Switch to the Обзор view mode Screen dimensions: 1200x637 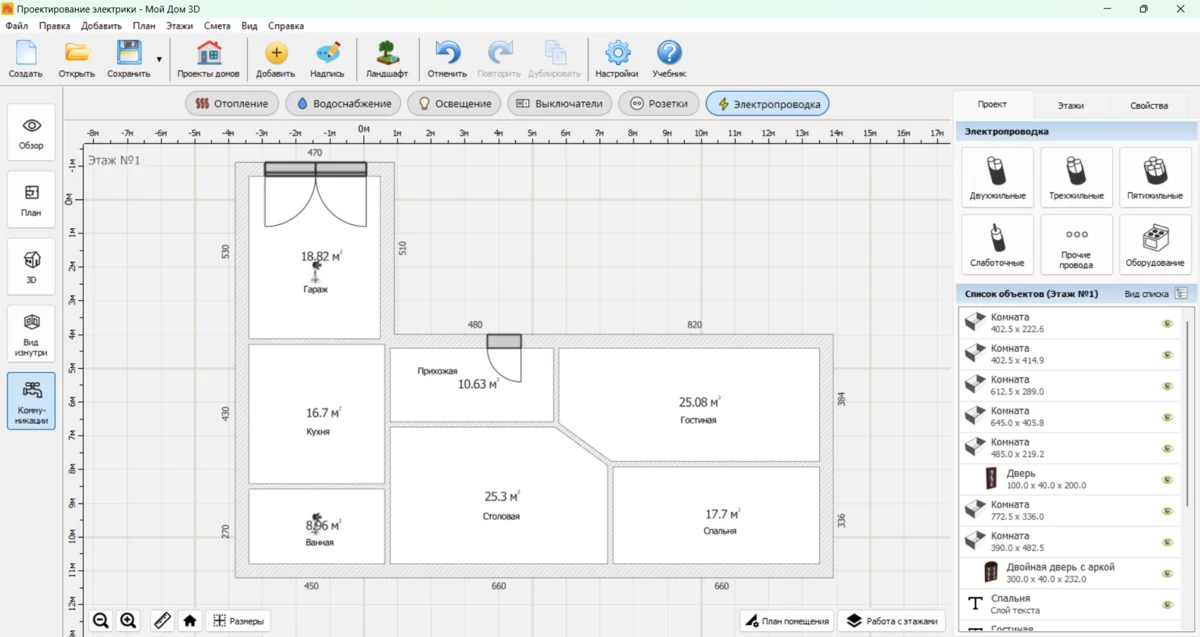tap(32, 132)
